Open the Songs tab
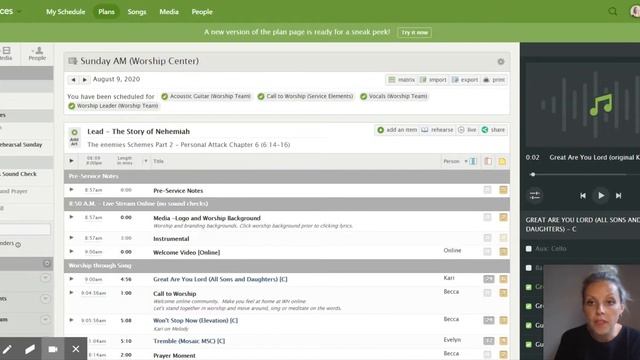The image size is (640, 360). (137, 12)
